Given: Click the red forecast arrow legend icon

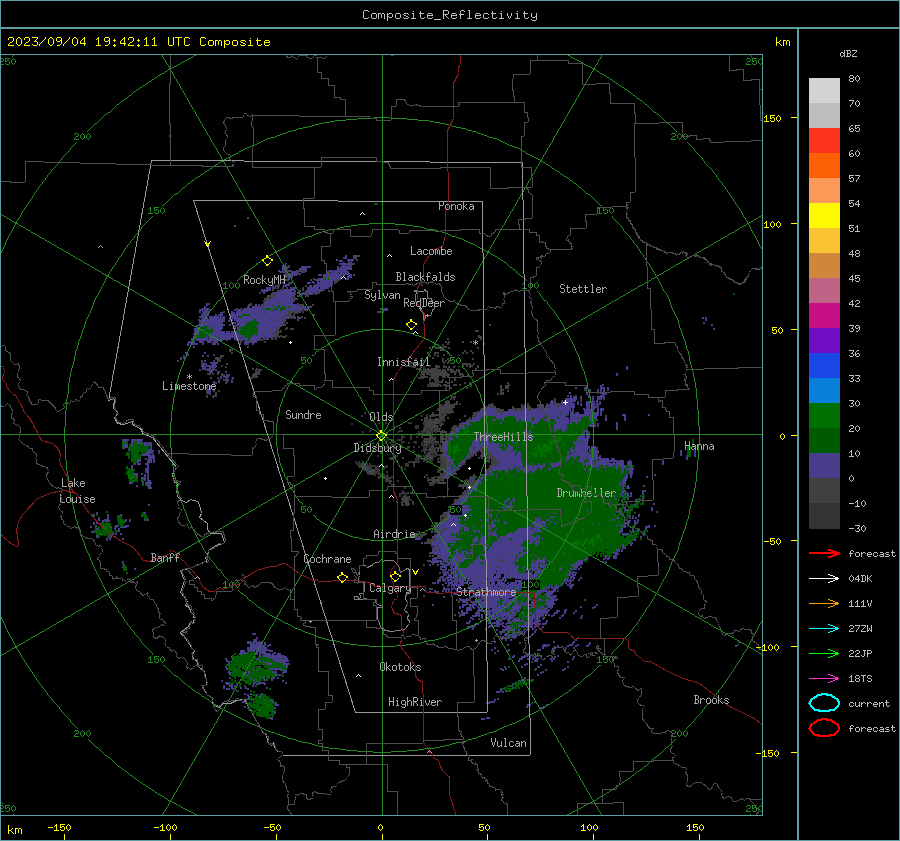Looking at the screenshot, I should [x=824, y=553].
